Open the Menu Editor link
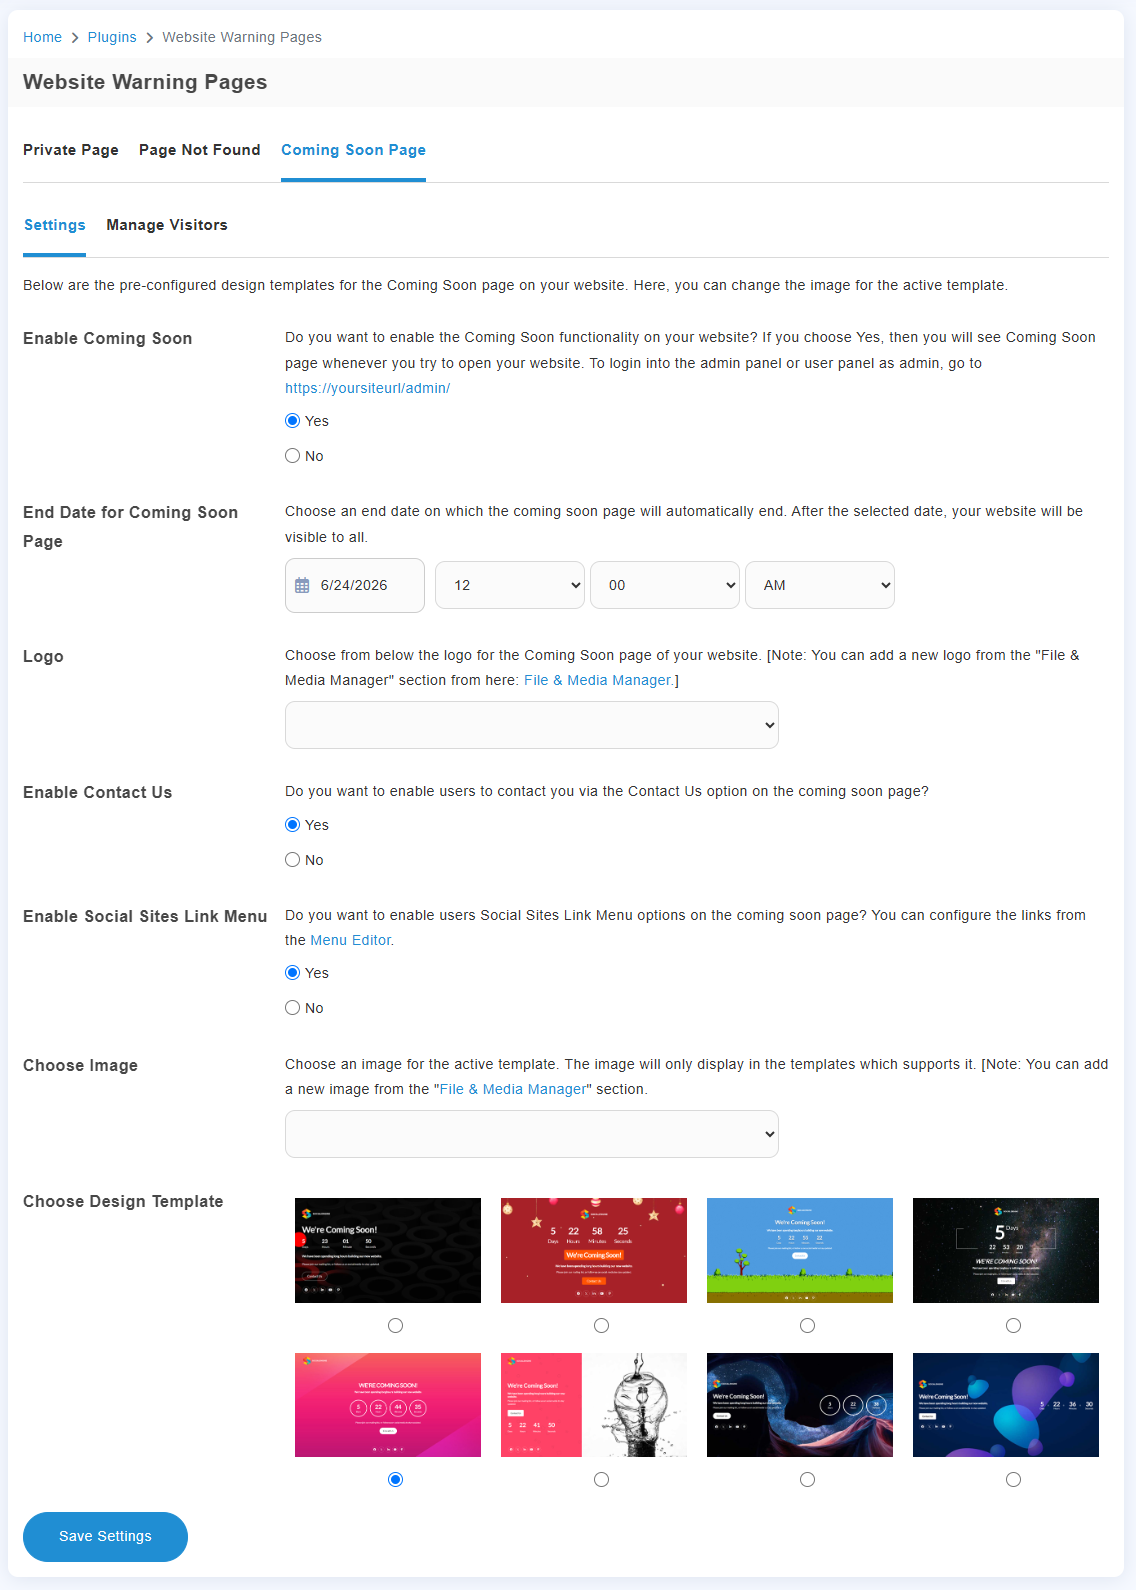The width and height of the screenshot is (1136, 1590). click(x=351, y=940)
